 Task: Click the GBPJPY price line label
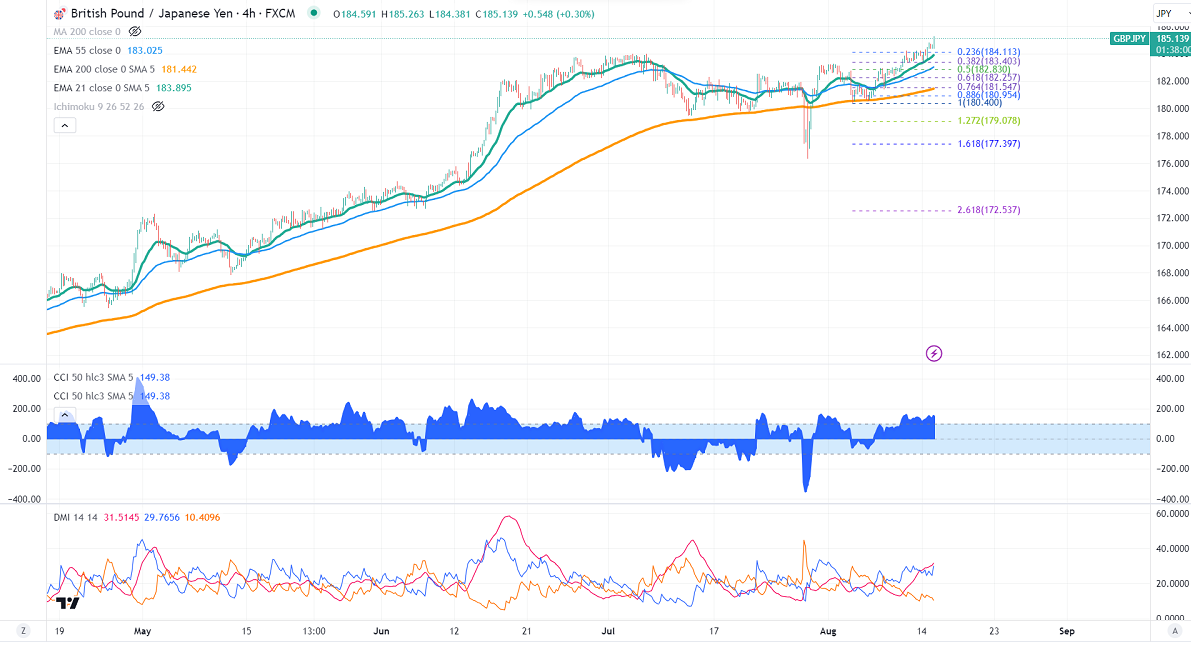[x=1129, y=39]
